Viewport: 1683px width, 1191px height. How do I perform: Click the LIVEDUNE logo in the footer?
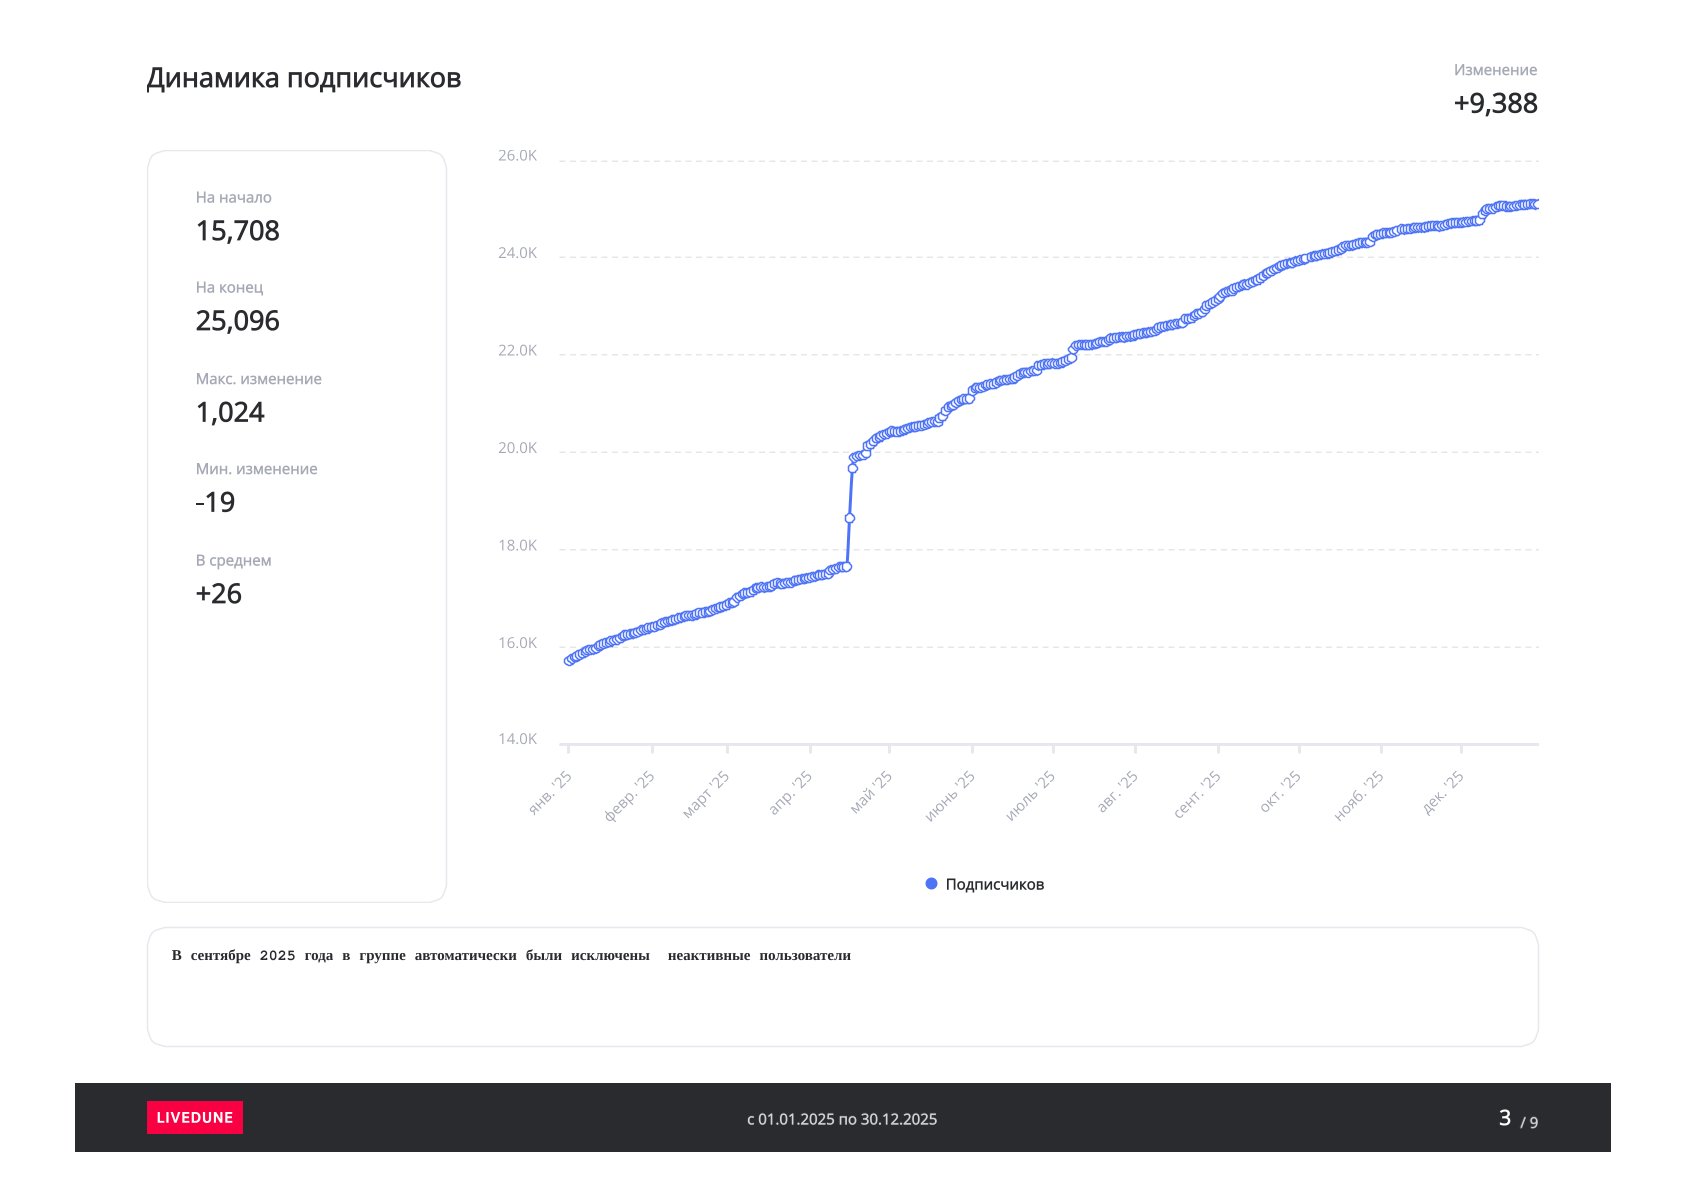(x=194, y=1117)
